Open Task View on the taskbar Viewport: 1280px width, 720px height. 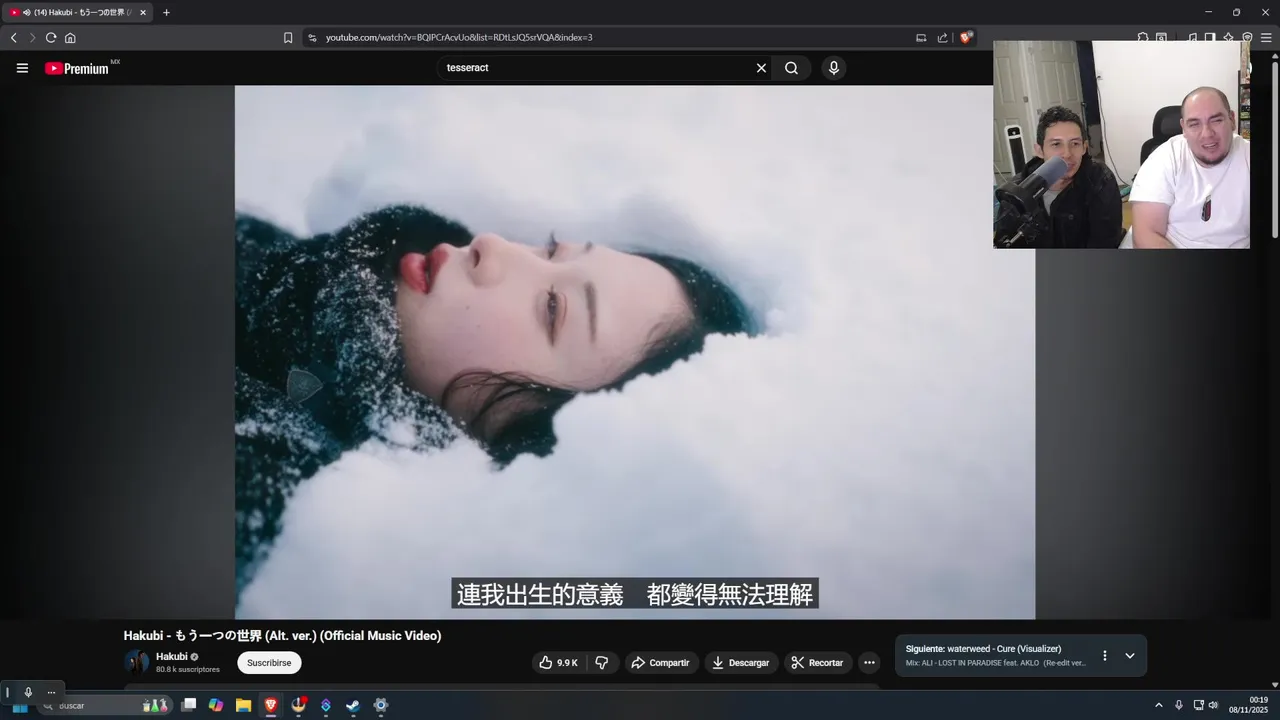point(188,706)
